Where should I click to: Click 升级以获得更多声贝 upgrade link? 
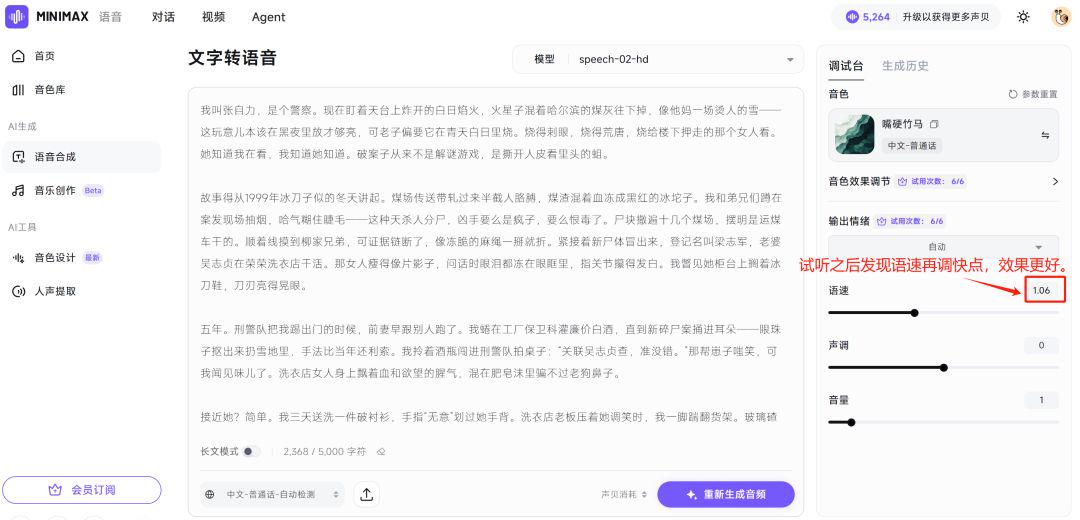point(946,17)
